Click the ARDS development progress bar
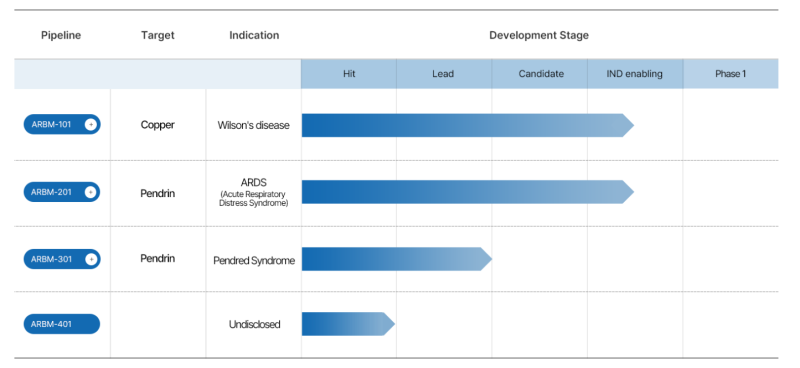 [468, 192]
